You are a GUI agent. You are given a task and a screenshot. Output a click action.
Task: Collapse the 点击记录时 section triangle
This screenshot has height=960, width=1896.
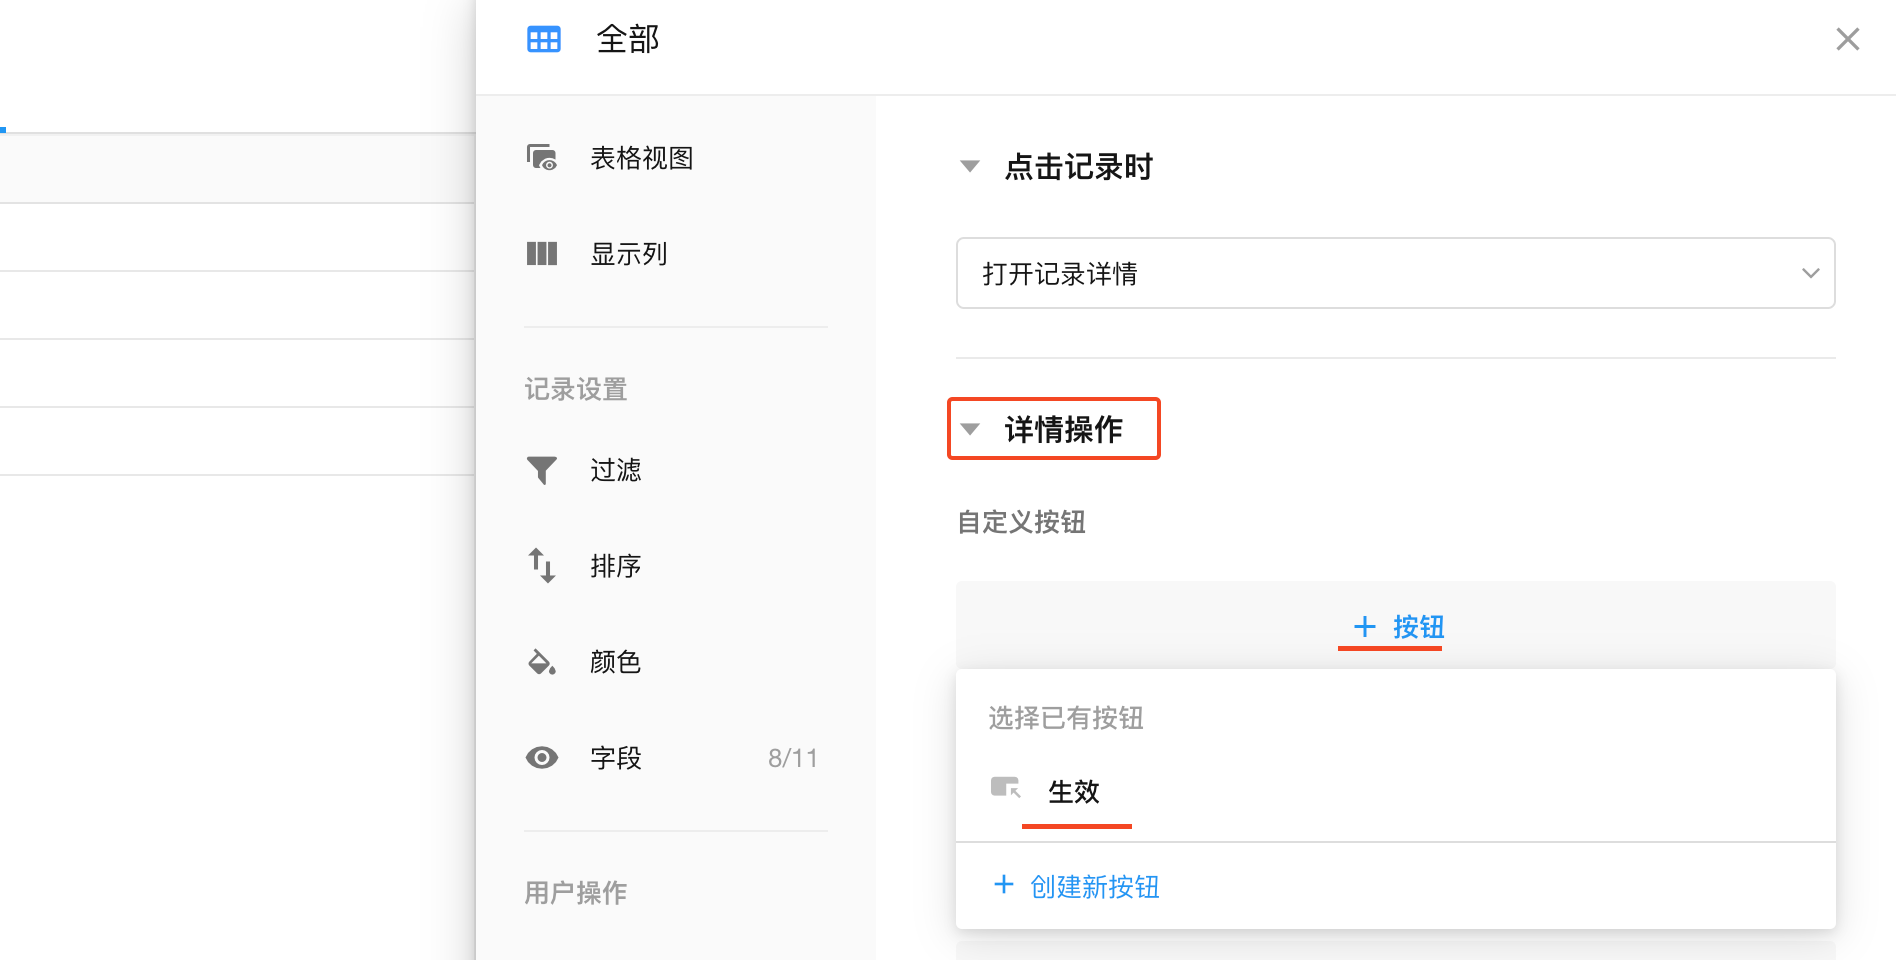969,166
